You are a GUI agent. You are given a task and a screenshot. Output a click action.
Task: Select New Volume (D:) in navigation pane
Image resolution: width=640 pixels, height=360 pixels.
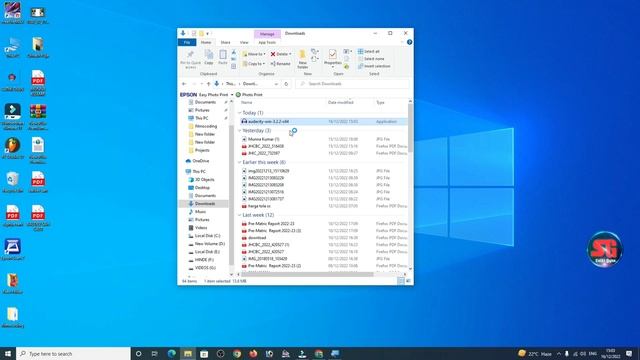(207, 244)
